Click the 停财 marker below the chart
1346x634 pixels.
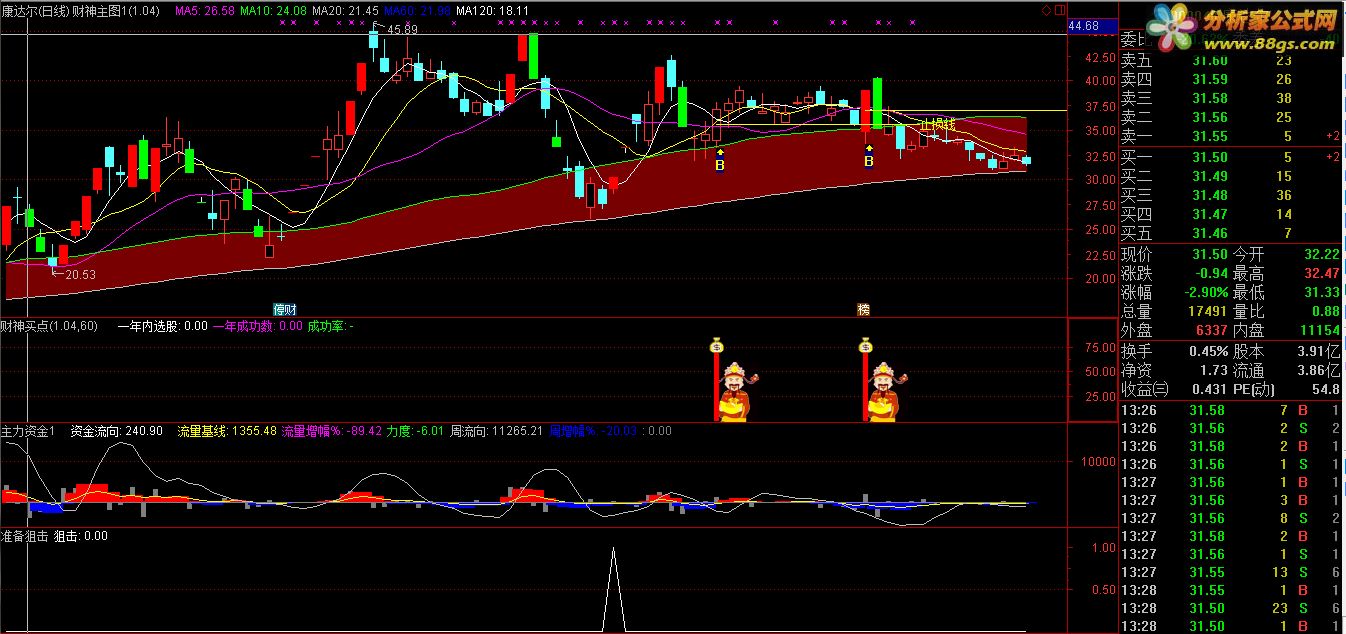[x=285, y=309]
